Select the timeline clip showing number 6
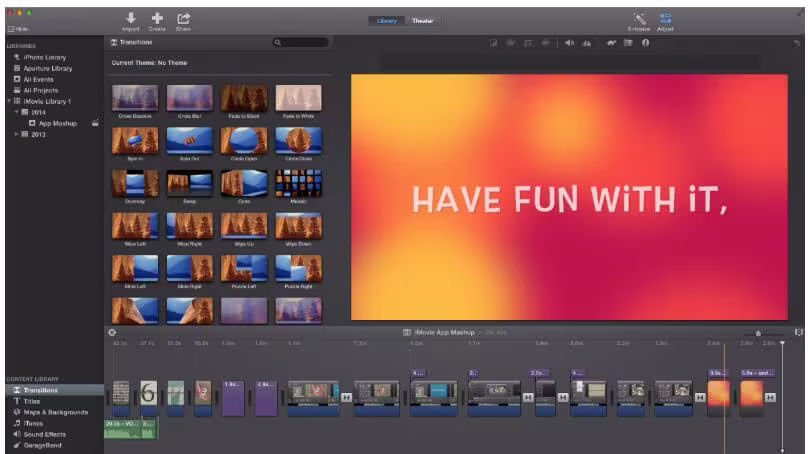 point(148,398)
